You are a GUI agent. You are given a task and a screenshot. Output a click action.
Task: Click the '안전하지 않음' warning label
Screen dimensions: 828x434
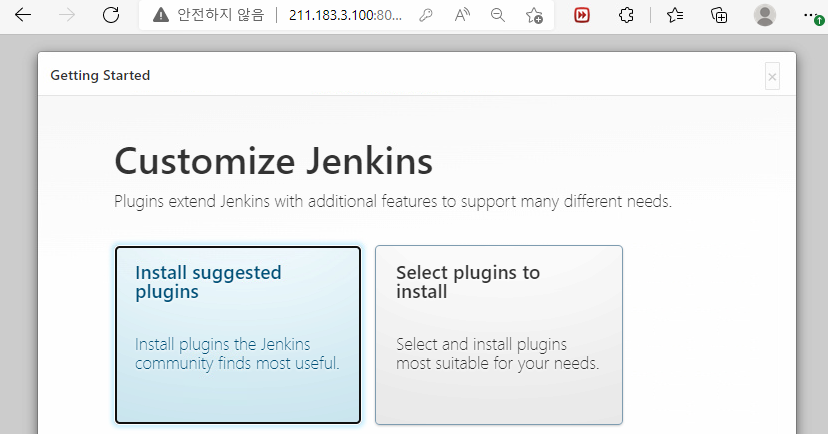pyautogui.click(x=221, y=15)
